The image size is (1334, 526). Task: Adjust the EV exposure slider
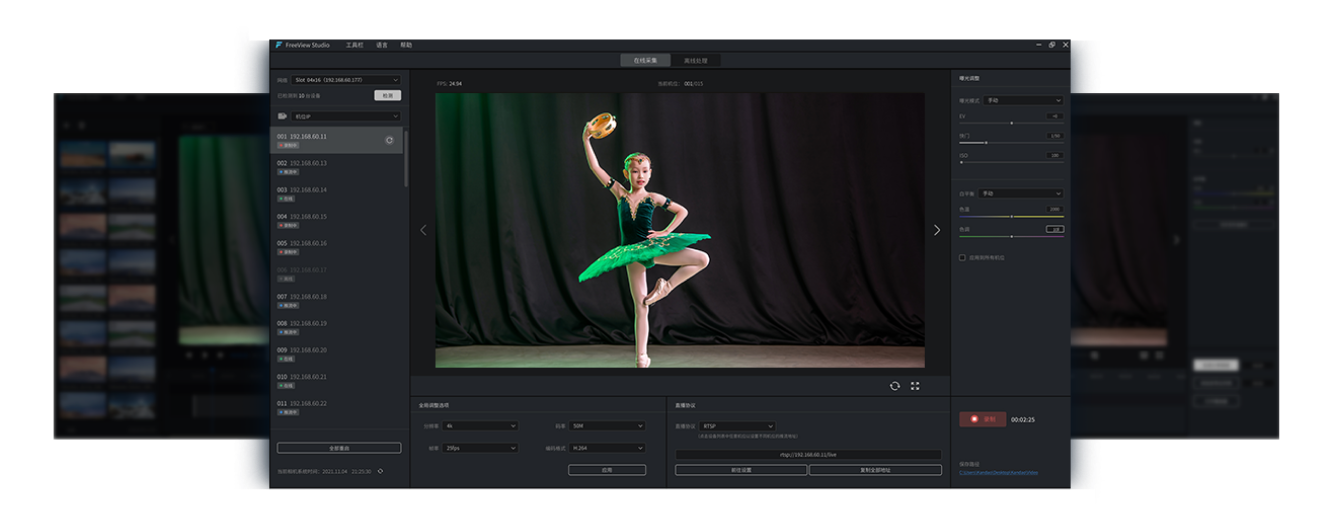coord(1011,123)
